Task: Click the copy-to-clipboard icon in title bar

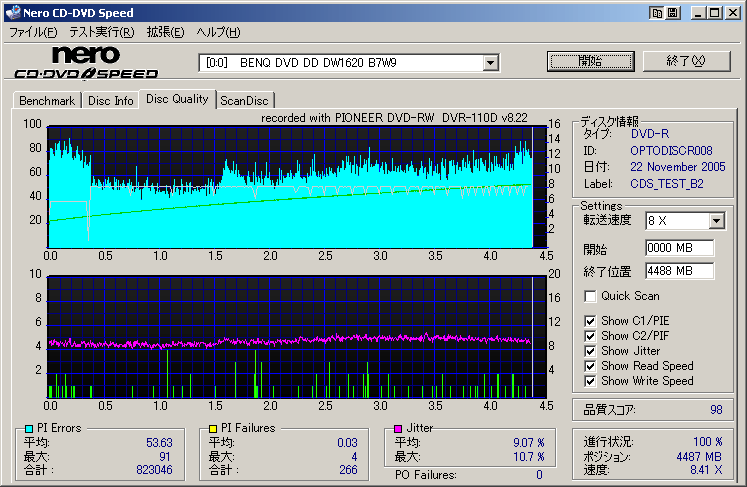Action: point(656,13)
